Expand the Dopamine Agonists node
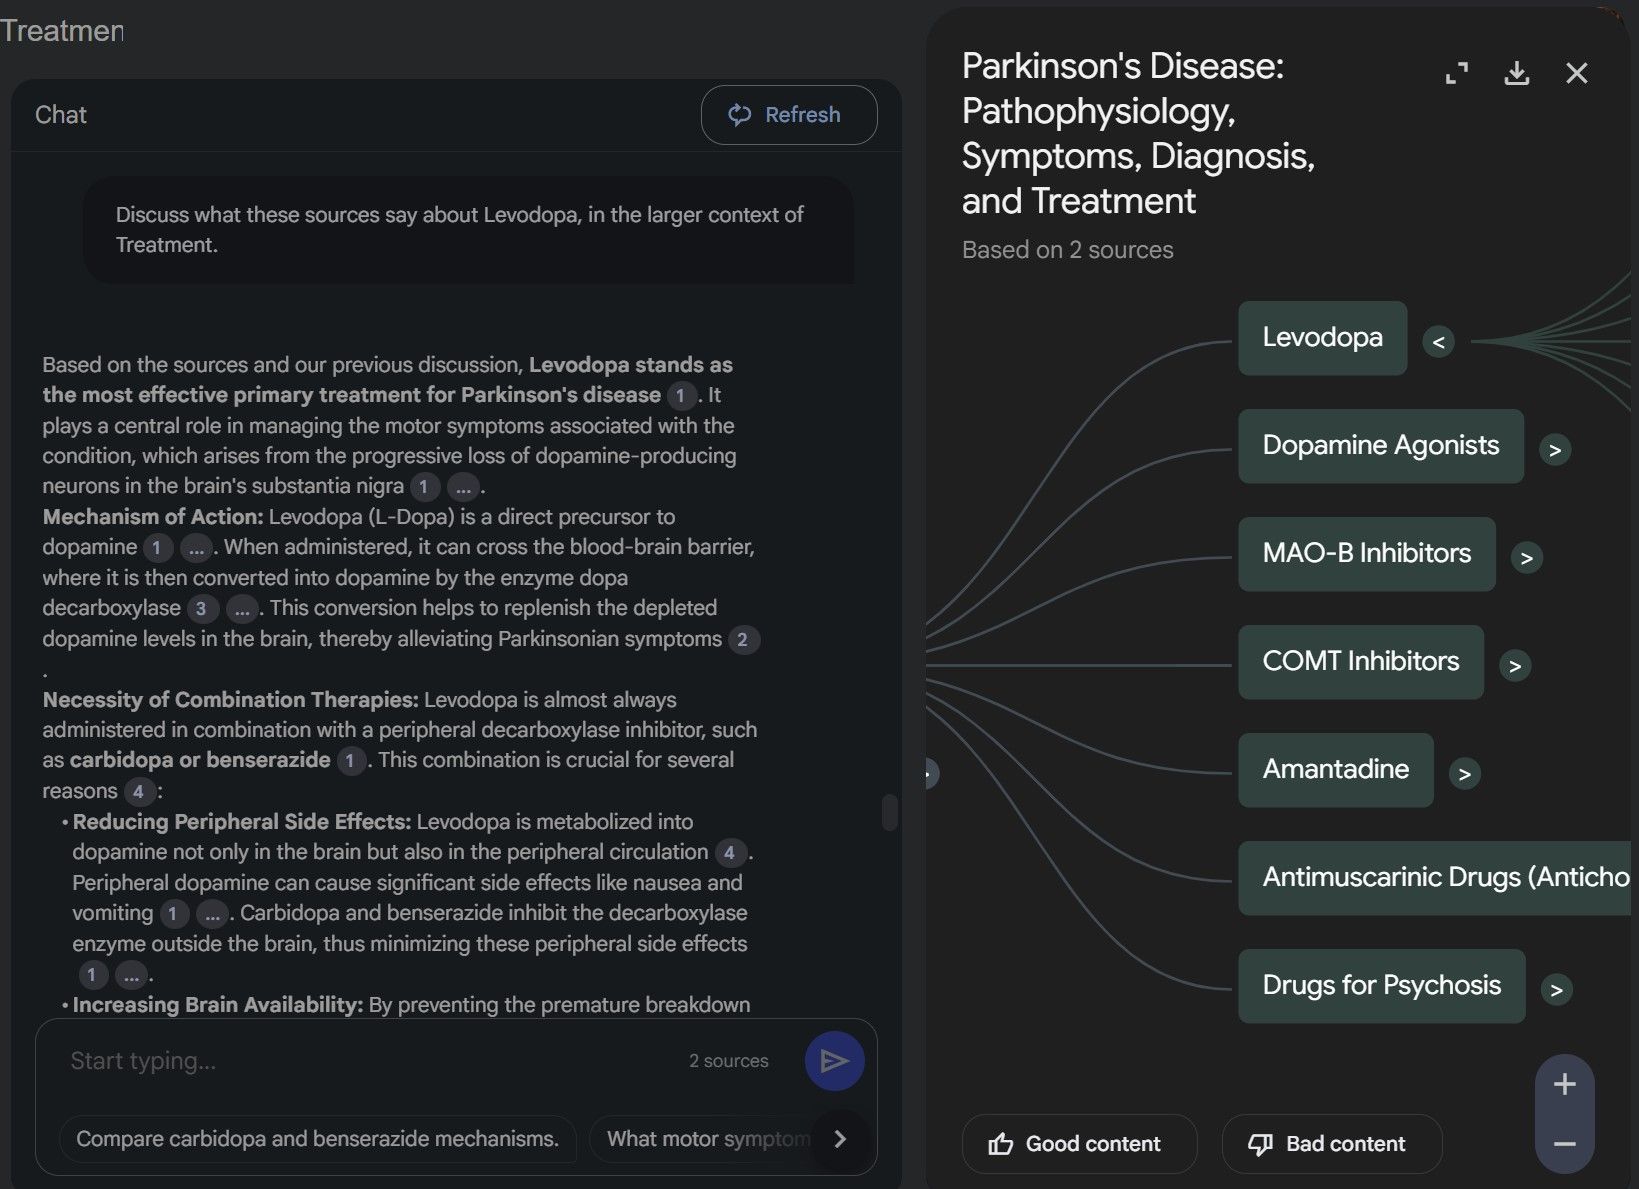The width and height of the screenshot is (1639, 1189). click(x=1554, y=450)
